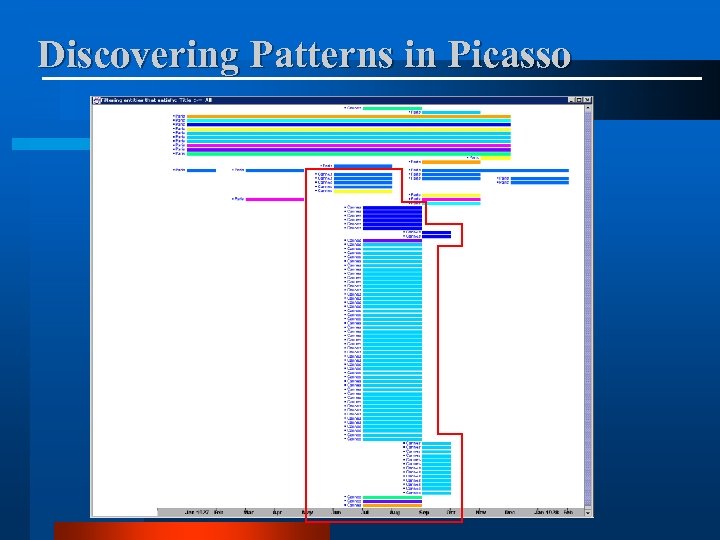The width and height of the screenshot is (720, 540).
Task: Select the long green Paris bar
Action: (x=349, y=154)
